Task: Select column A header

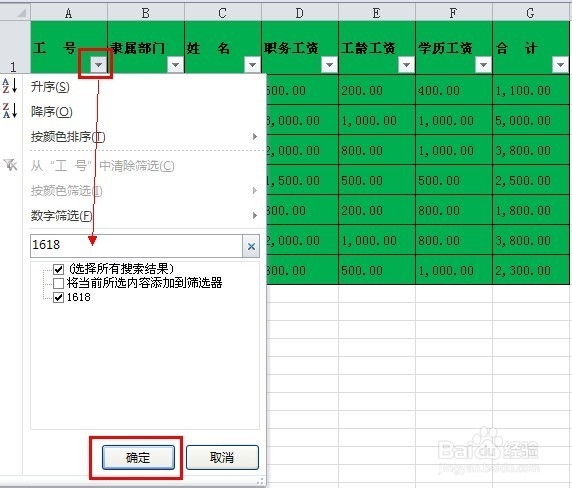Action: point(69,13)
